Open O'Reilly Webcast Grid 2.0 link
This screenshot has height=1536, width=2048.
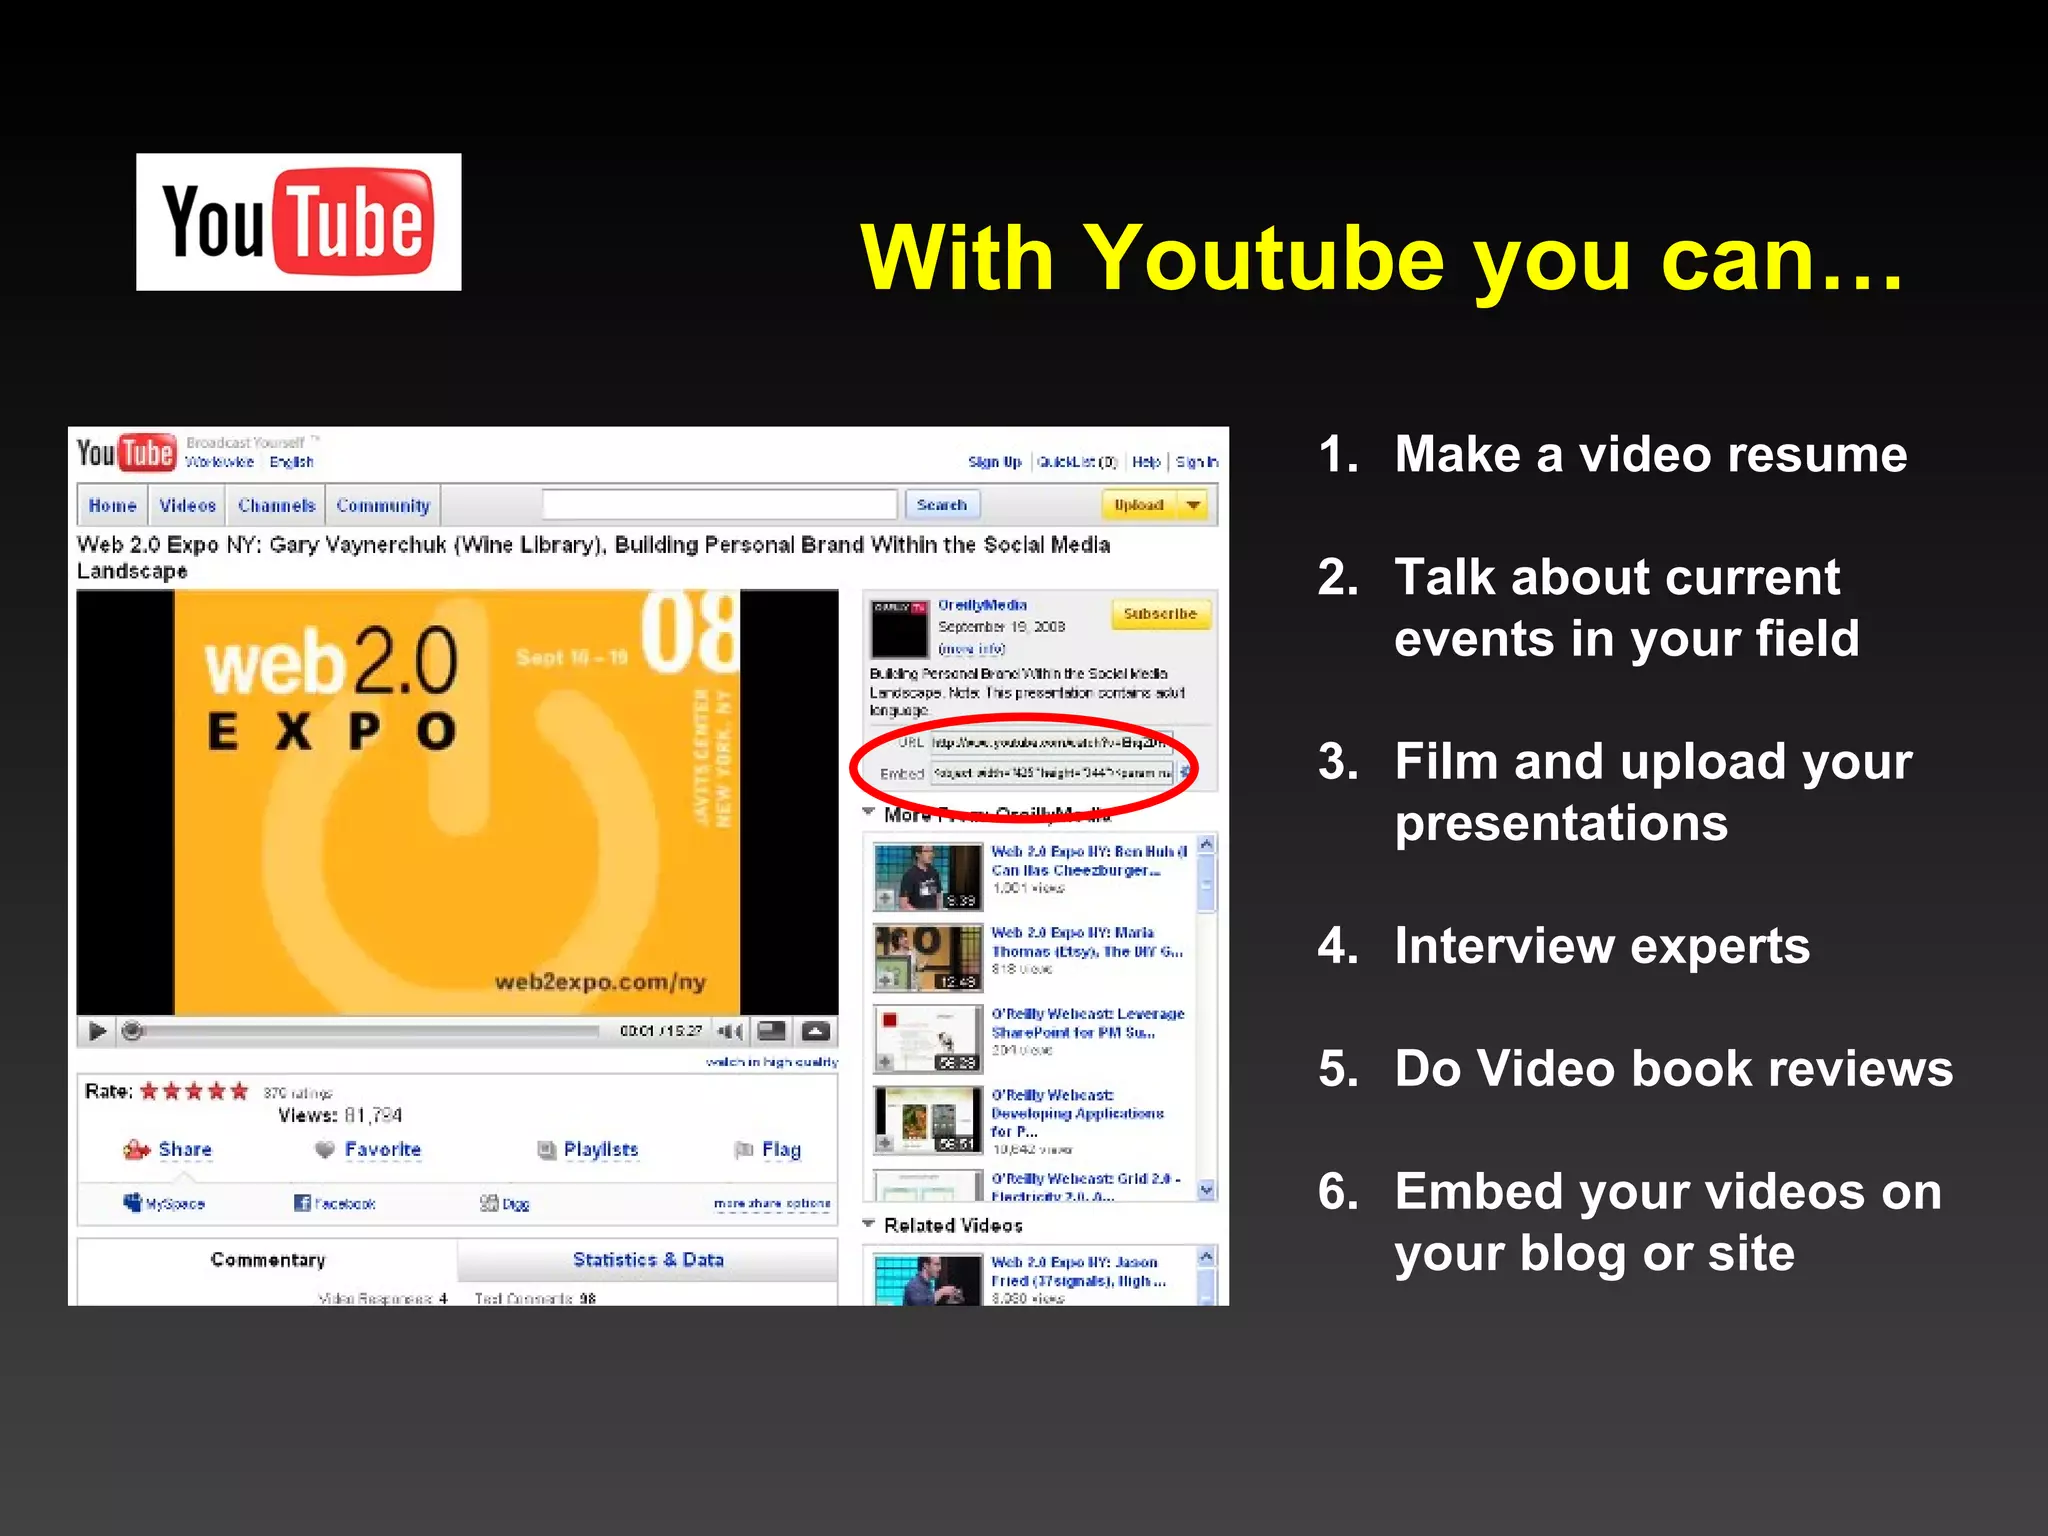coord(1086,1187)
